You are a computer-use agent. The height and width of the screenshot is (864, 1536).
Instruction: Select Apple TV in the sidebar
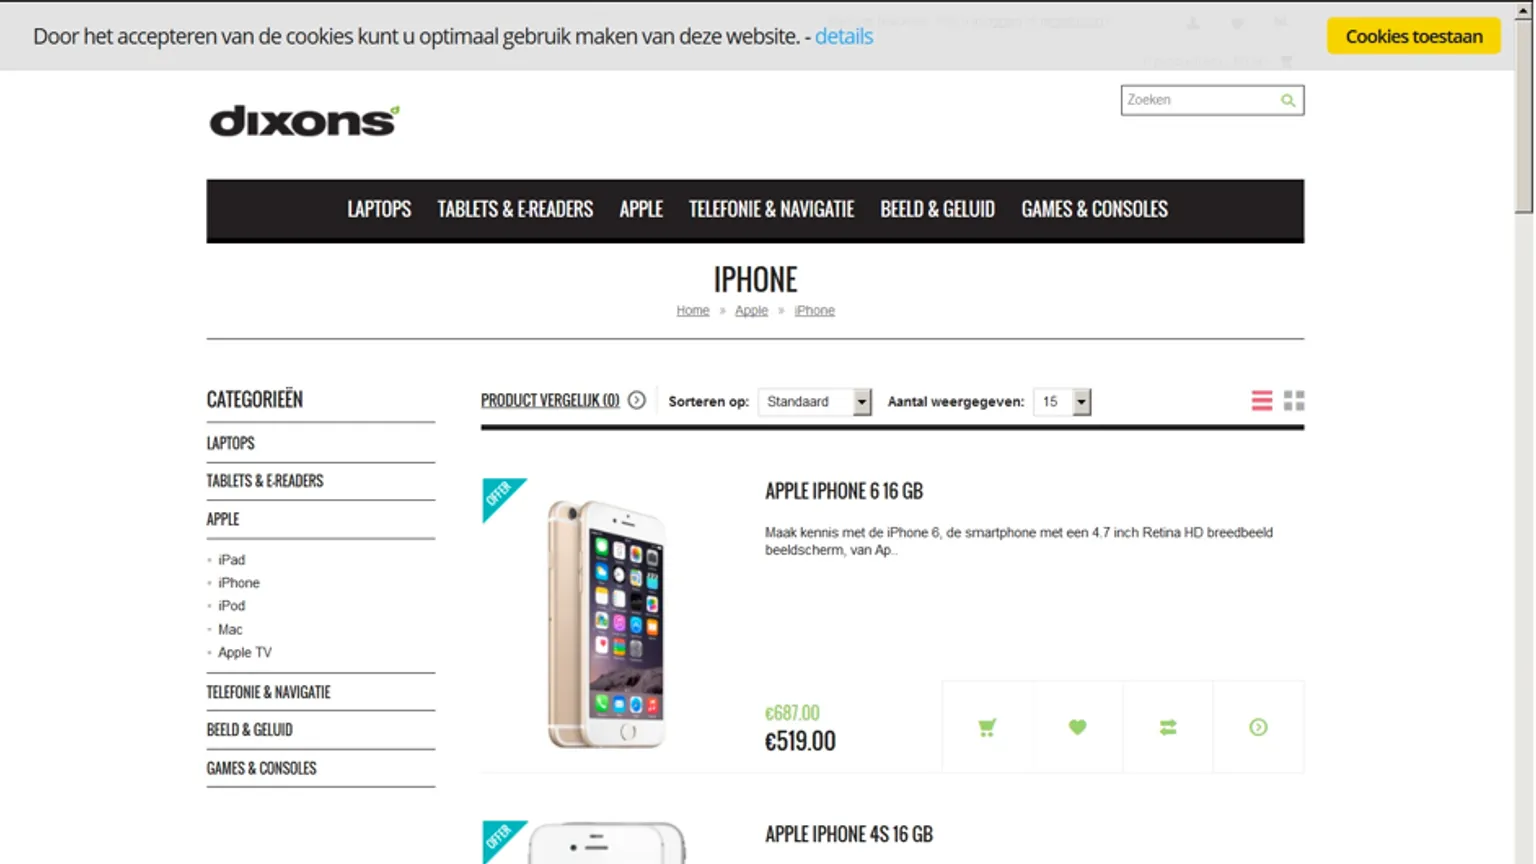245,652
